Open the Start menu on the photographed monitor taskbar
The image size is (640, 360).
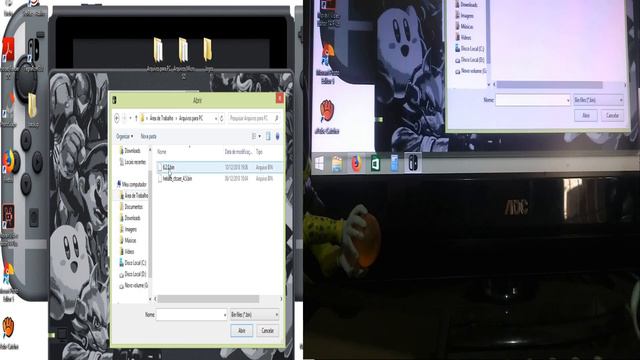click(319, 164)
